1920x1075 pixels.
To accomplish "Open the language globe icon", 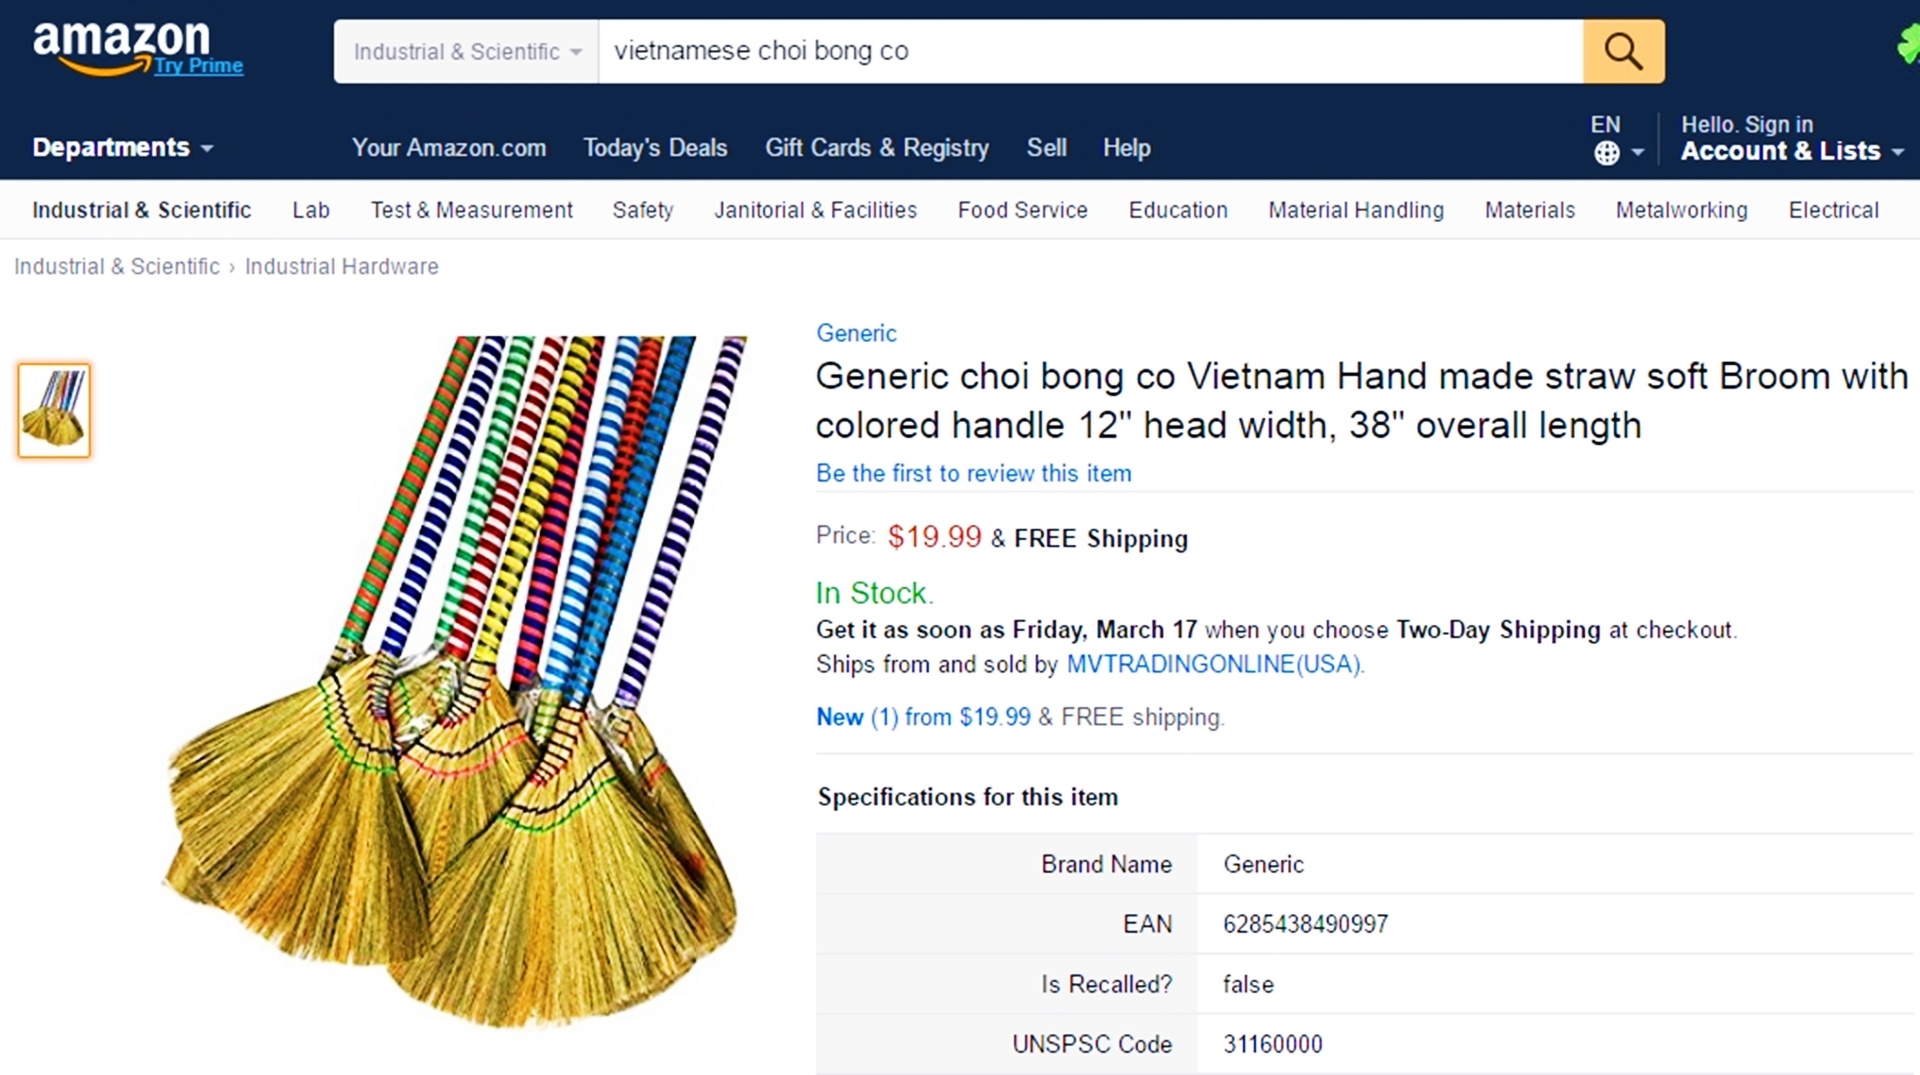I will click(x=1608, y=152).
